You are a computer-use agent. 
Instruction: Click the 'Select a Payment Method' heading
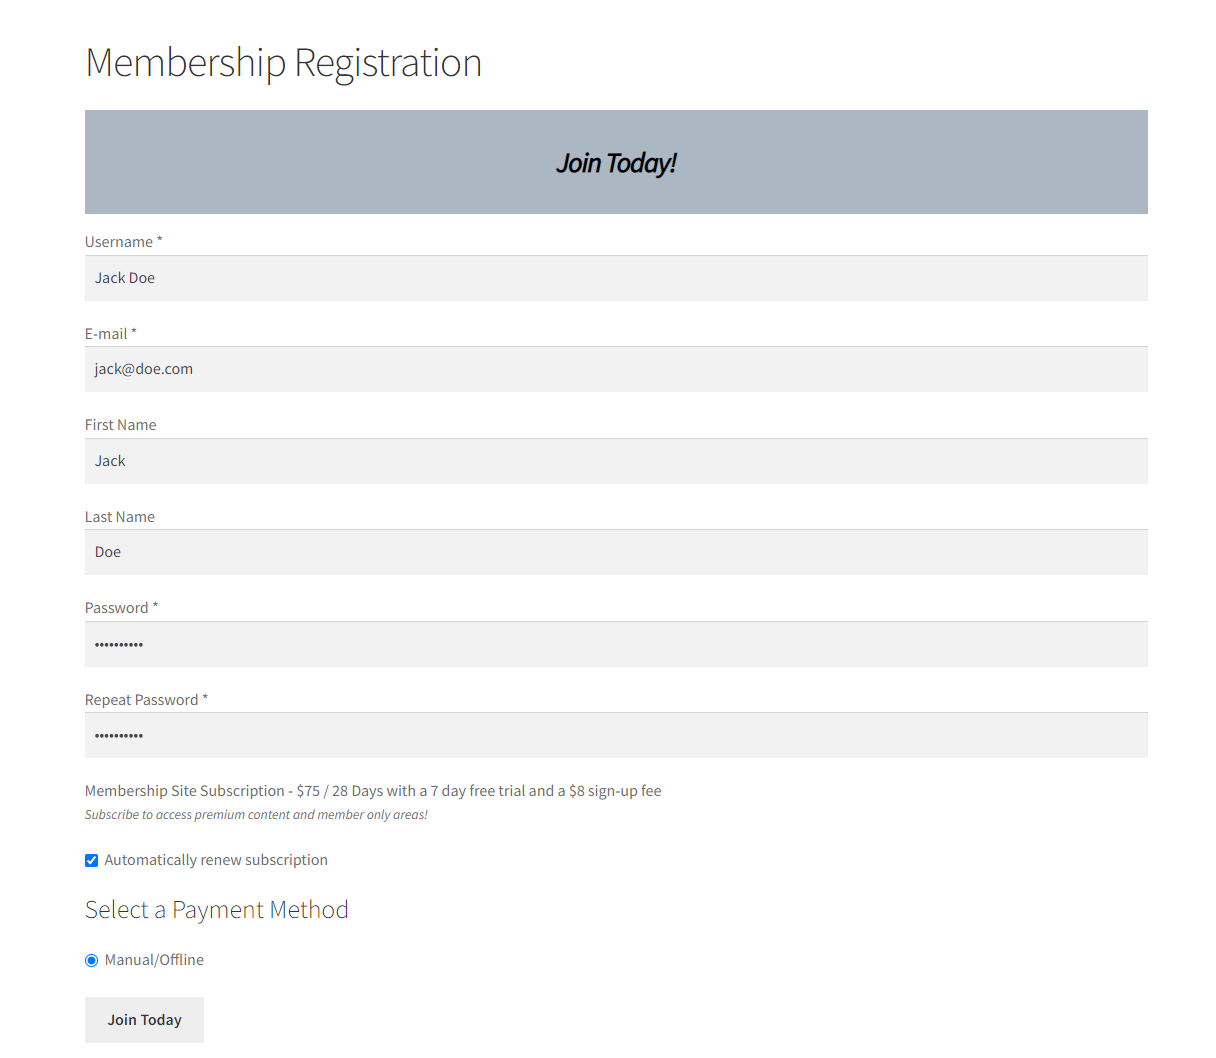point(216,910)
